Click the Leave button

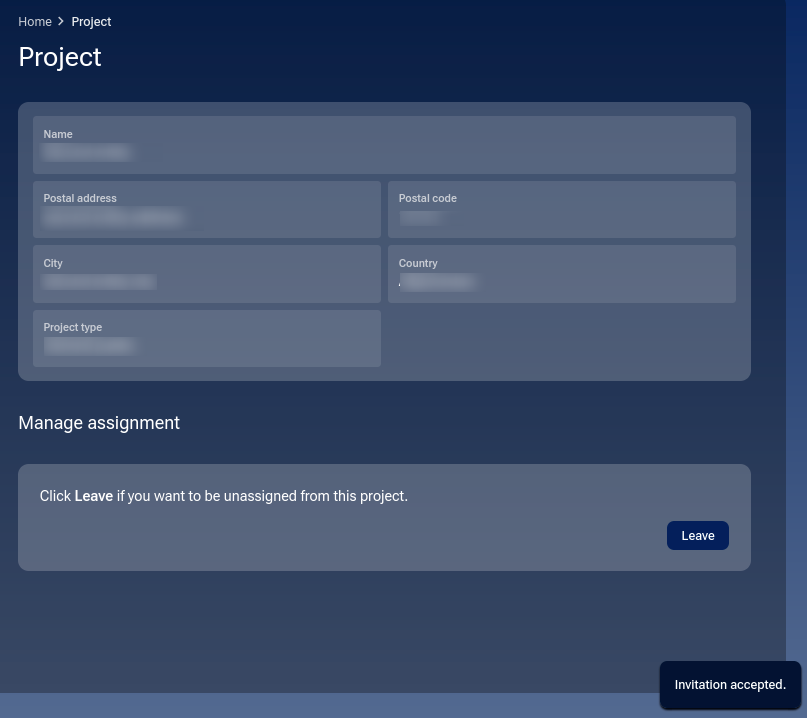click(x=697, y=535)
